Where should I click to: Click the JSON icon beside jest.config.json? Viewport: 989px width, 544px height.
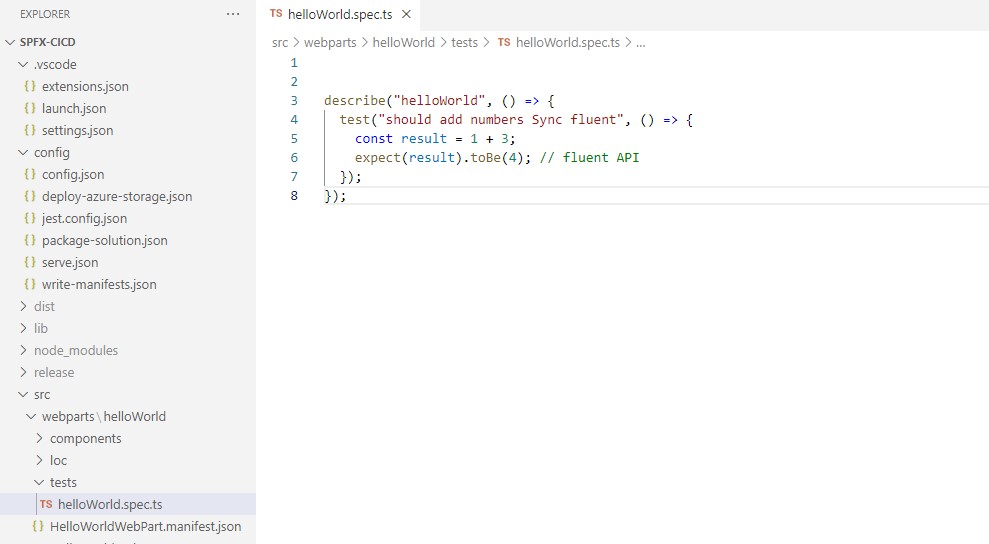coord(30,219)
